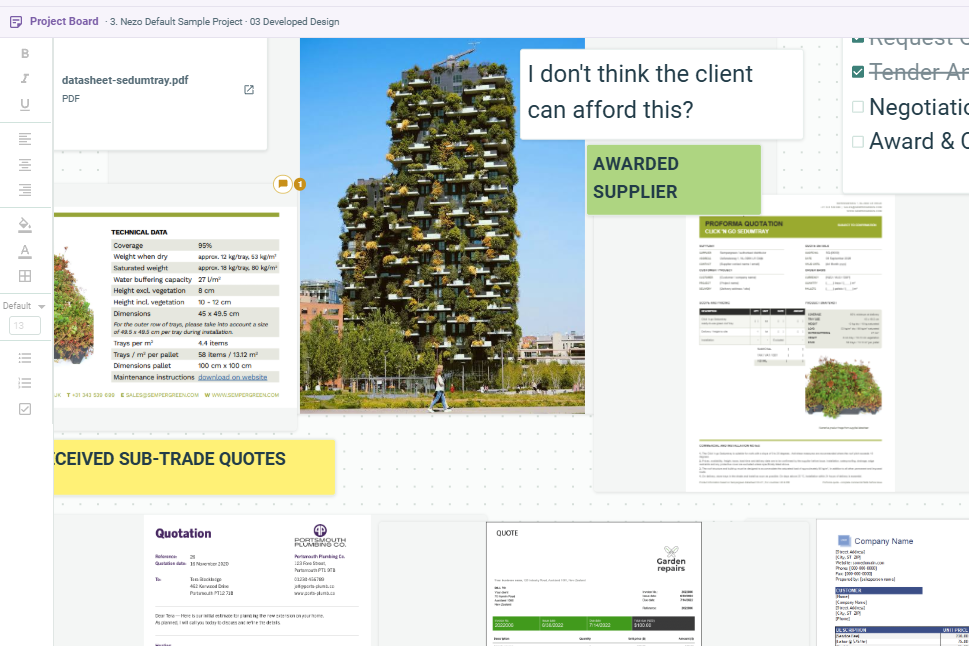Open the Project Board link
This screenshot has height=646, width=969.
[x=64, y=21]
